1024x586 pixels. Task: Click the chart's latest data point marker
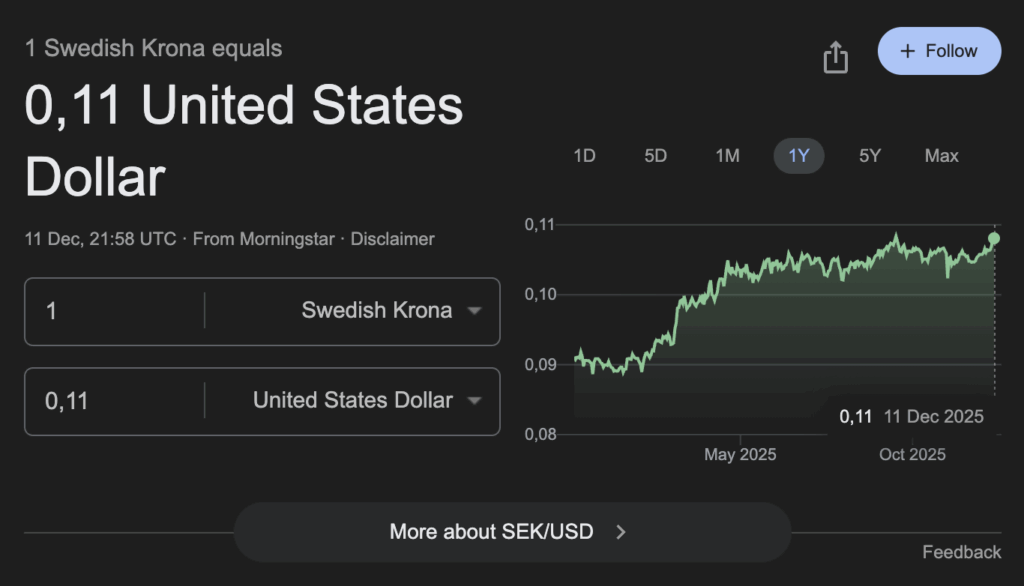(994, 238)
